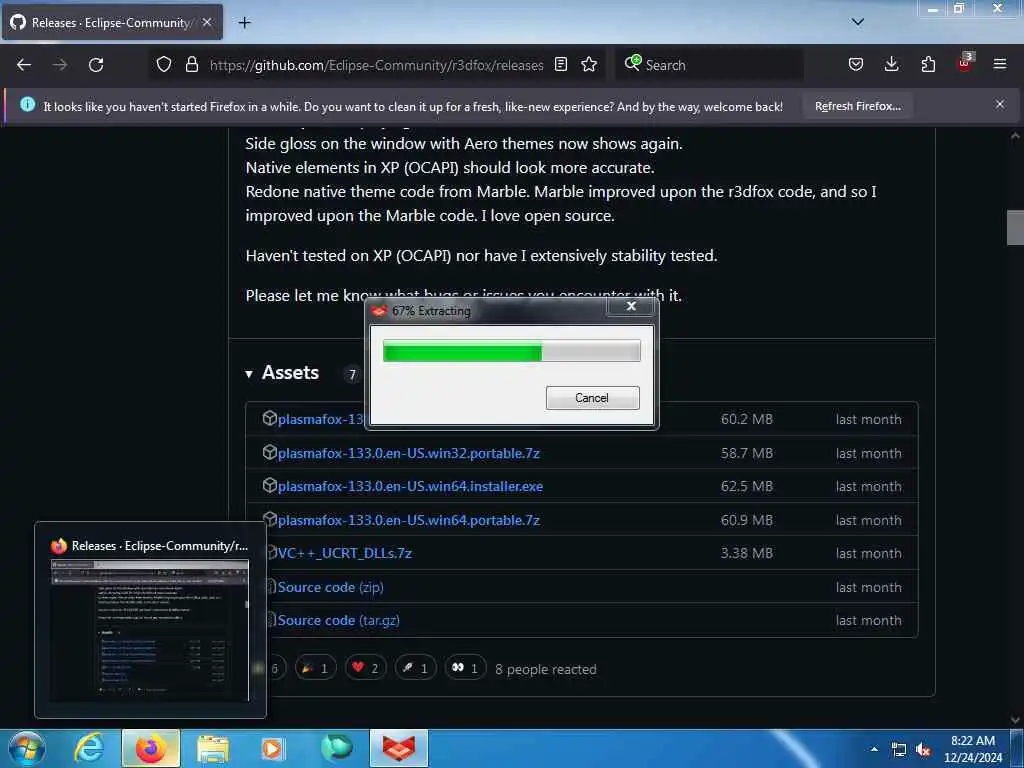Open the Firefox downloads panel
Viewport: 1024px width, 768px height.
891,65
